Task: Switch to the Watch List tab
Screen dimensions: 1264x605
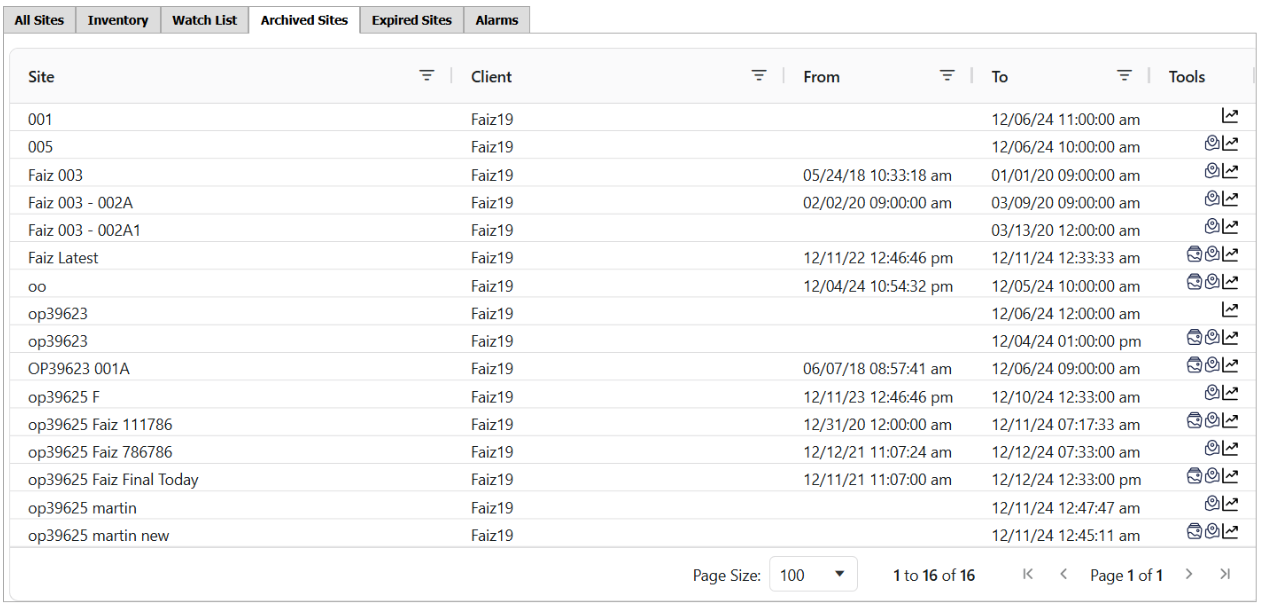Action: pos(204,20)
